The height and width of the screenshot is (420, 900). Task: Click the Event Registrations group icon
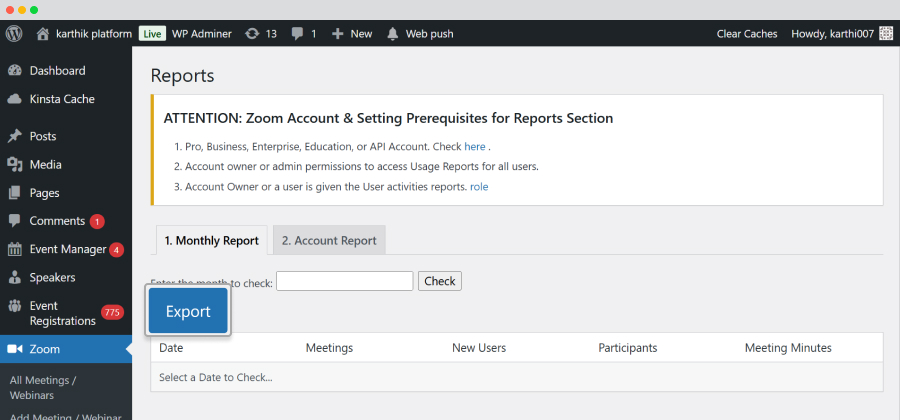[15, 306]
